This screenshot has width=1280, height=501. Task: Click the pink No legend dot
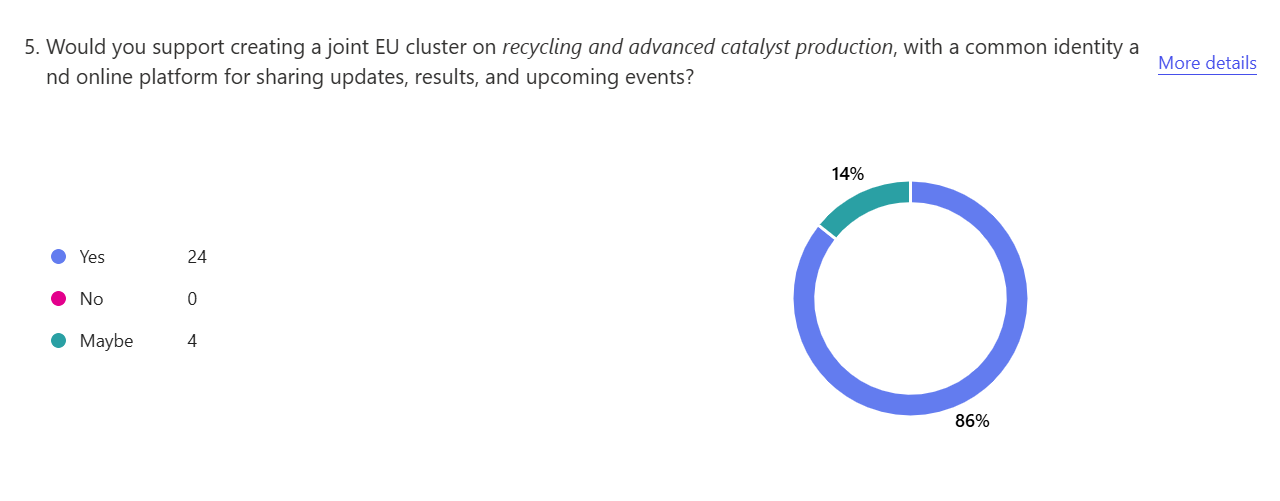pyautogui.click(x=58, y=299)
